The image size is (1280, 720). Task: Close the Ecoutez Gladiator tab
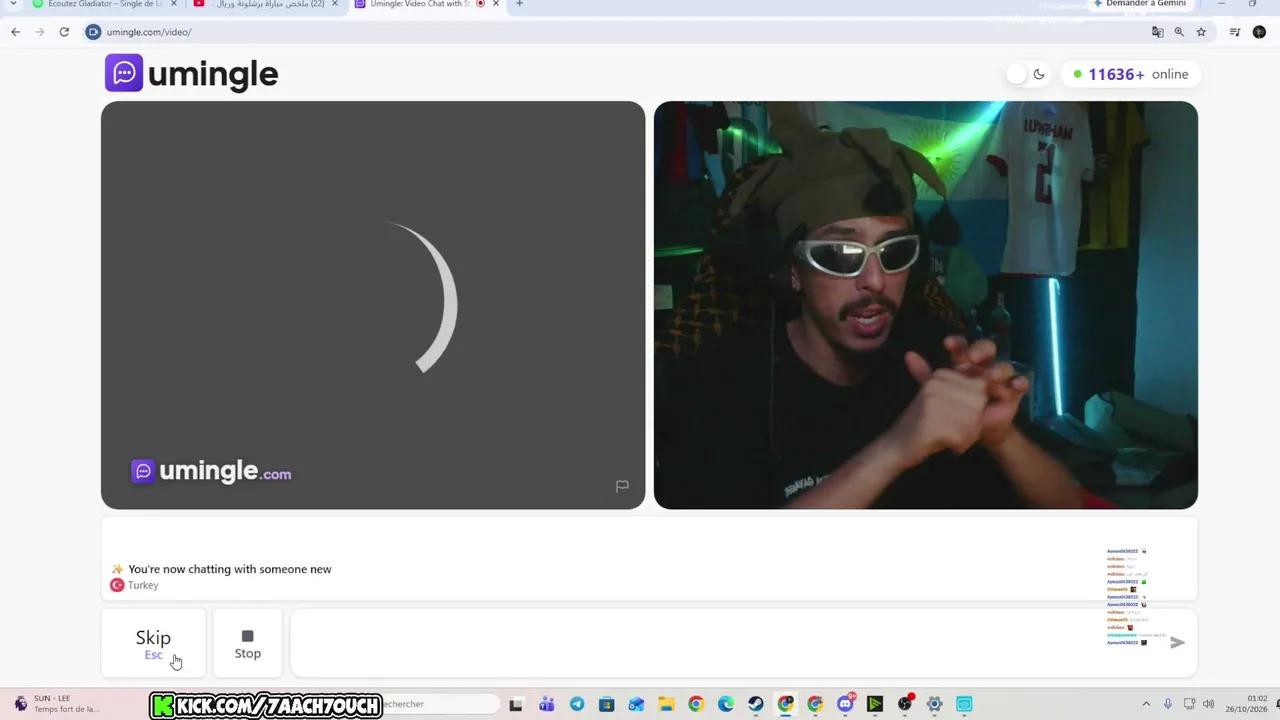(173, 4)
